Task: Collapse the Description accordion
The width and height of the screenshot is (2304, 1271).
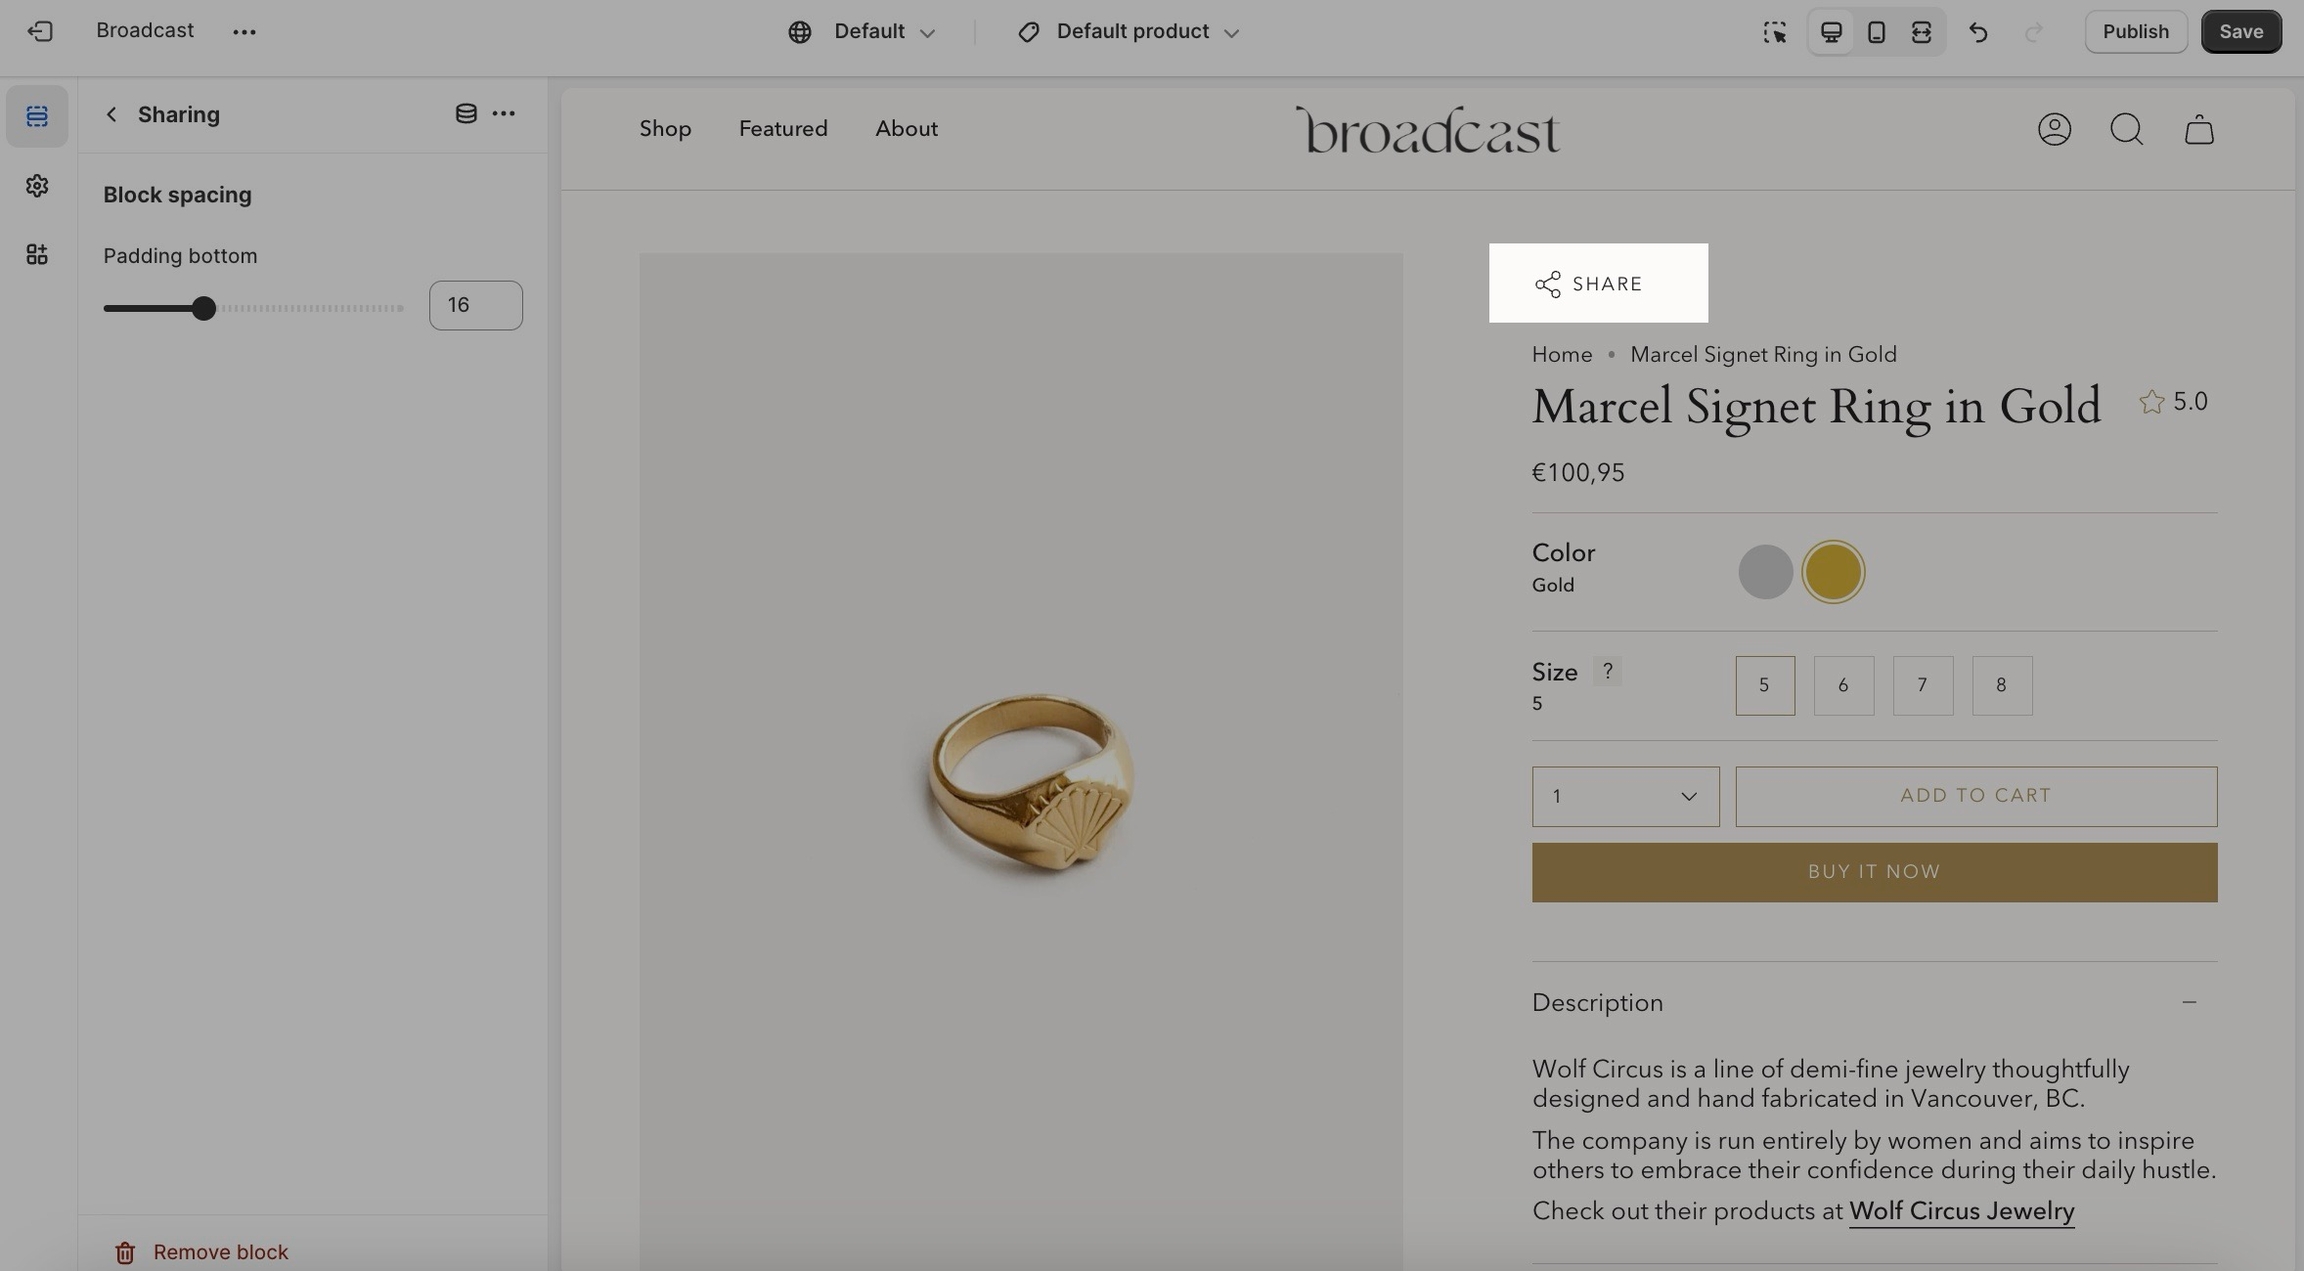Action: point(2188,1003)
